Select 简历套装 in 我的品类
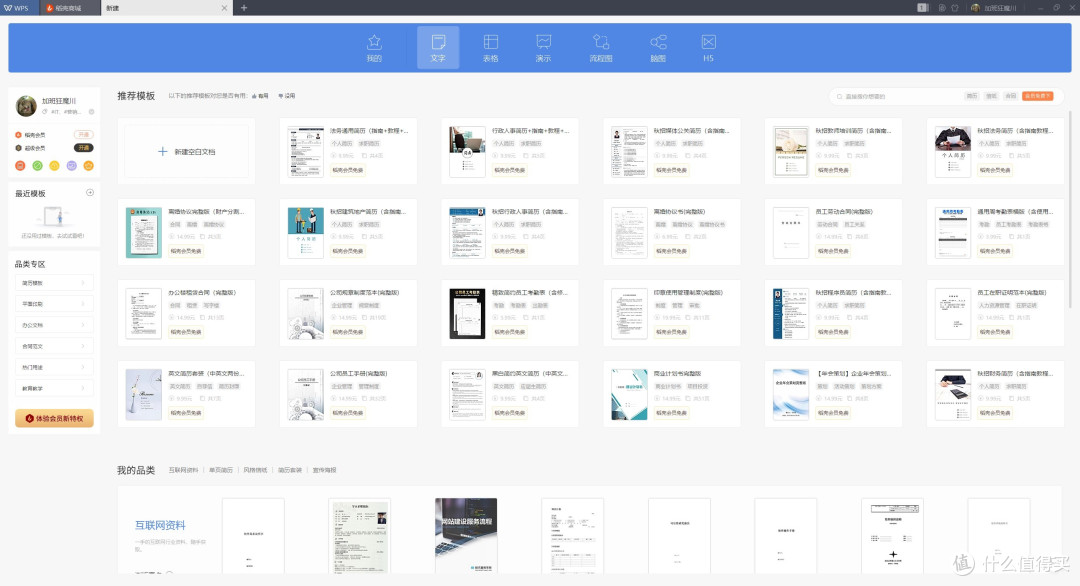Image resolution: width=1080 pixels, height=586 pixels. [290, 470]
